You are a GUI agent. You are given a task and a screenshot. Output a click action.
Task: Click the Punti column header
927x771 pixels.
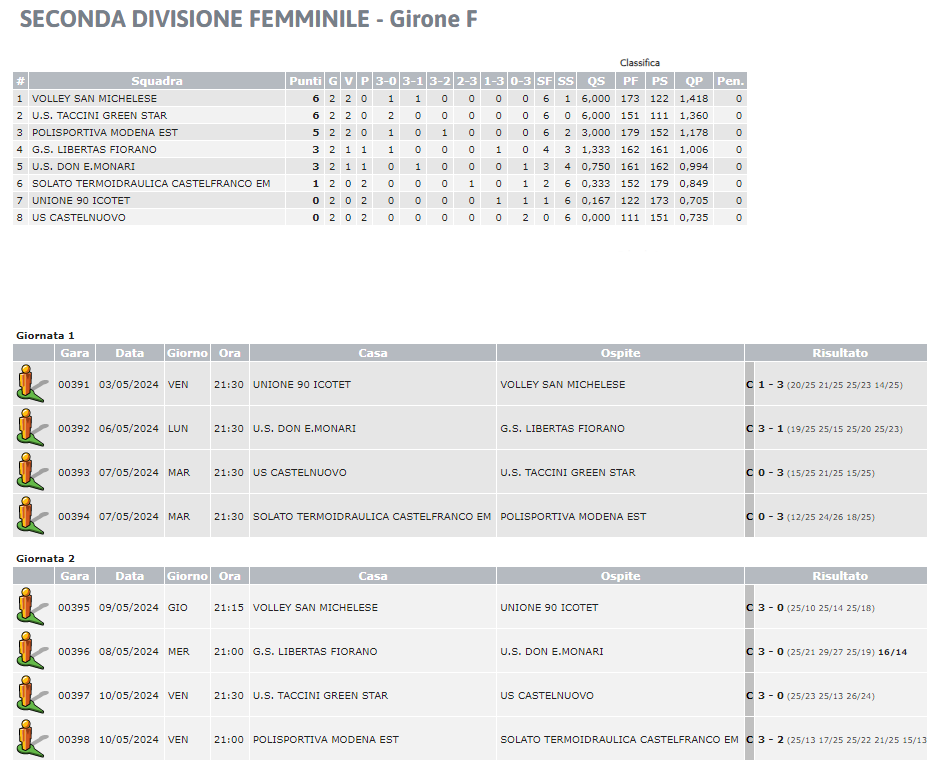coord(305,81)
